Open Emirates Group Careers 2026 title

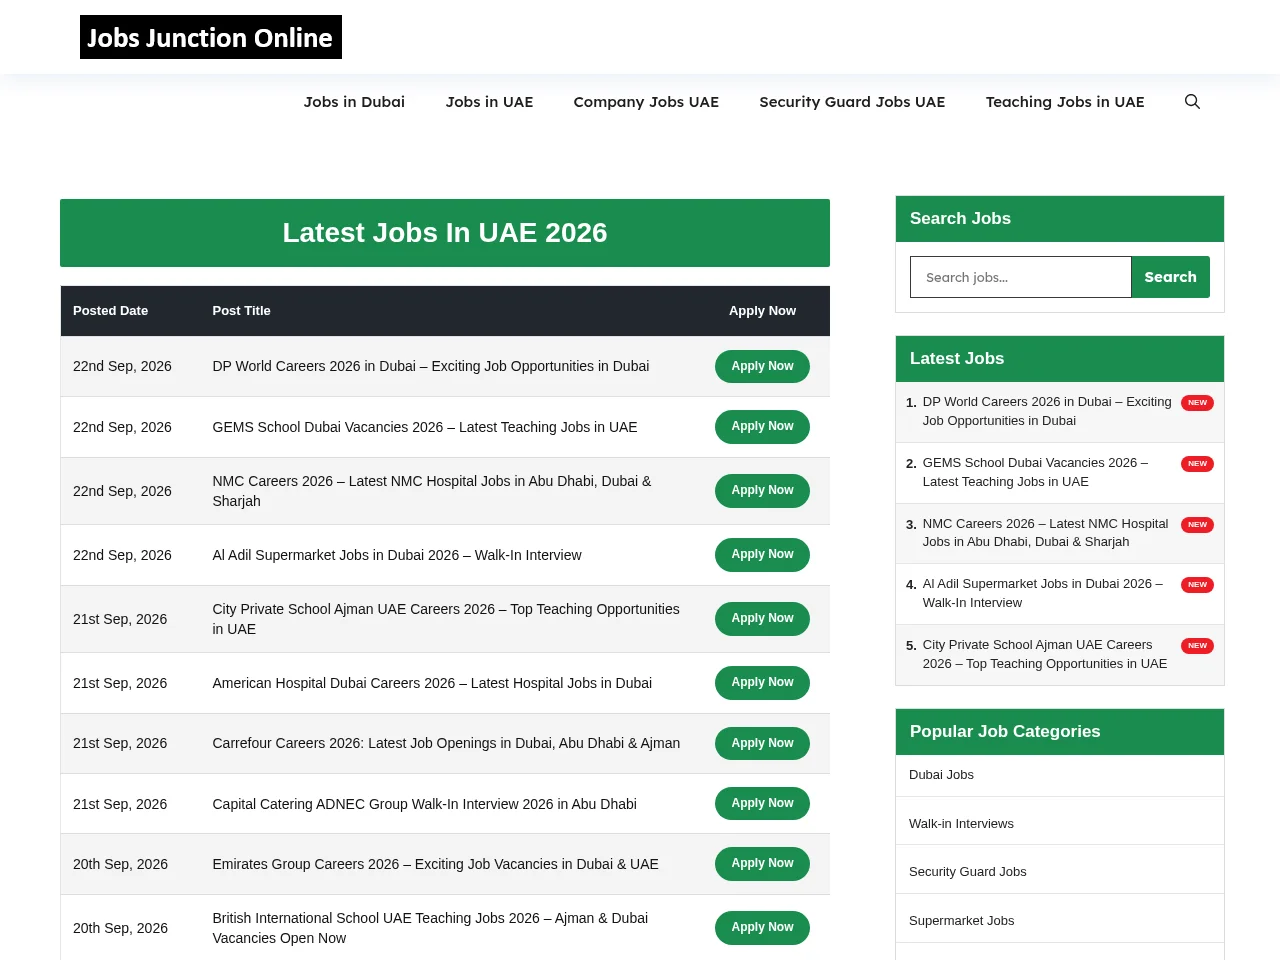click(x=436, y=864)
